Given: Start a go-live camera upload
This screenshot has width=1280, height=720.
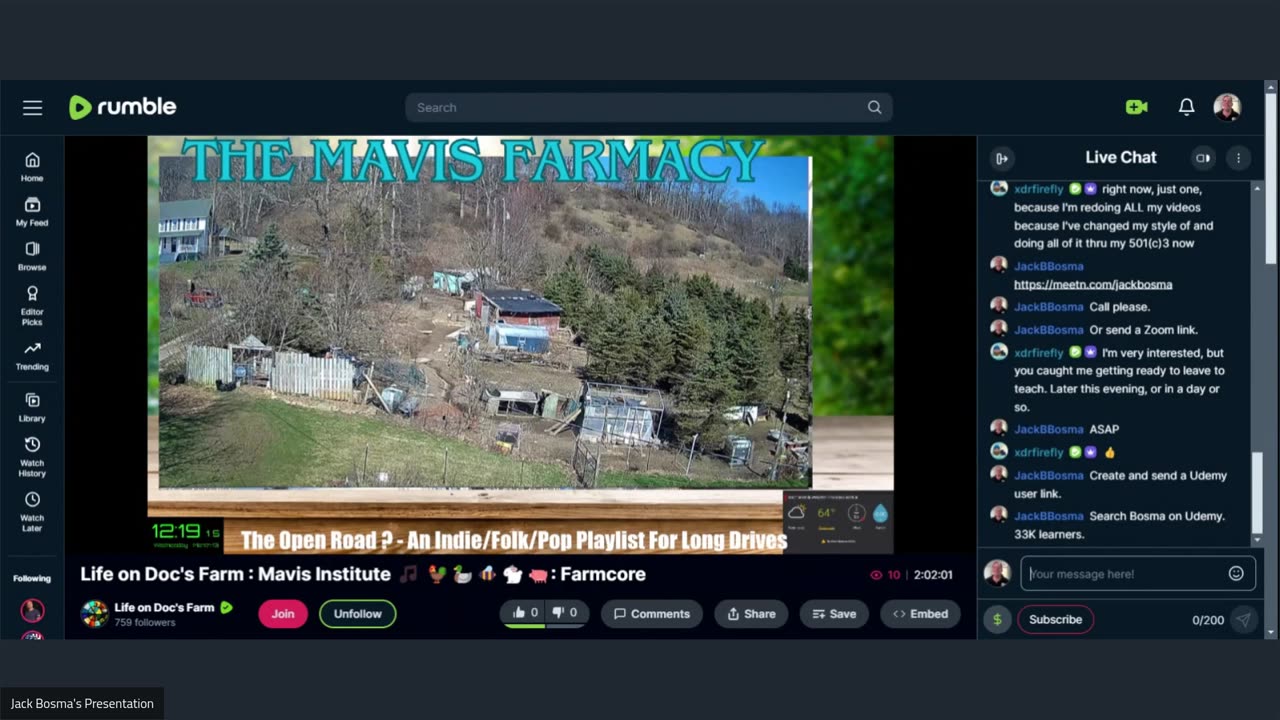Looking at the screenshot, I should click(x=1137, y=107).
